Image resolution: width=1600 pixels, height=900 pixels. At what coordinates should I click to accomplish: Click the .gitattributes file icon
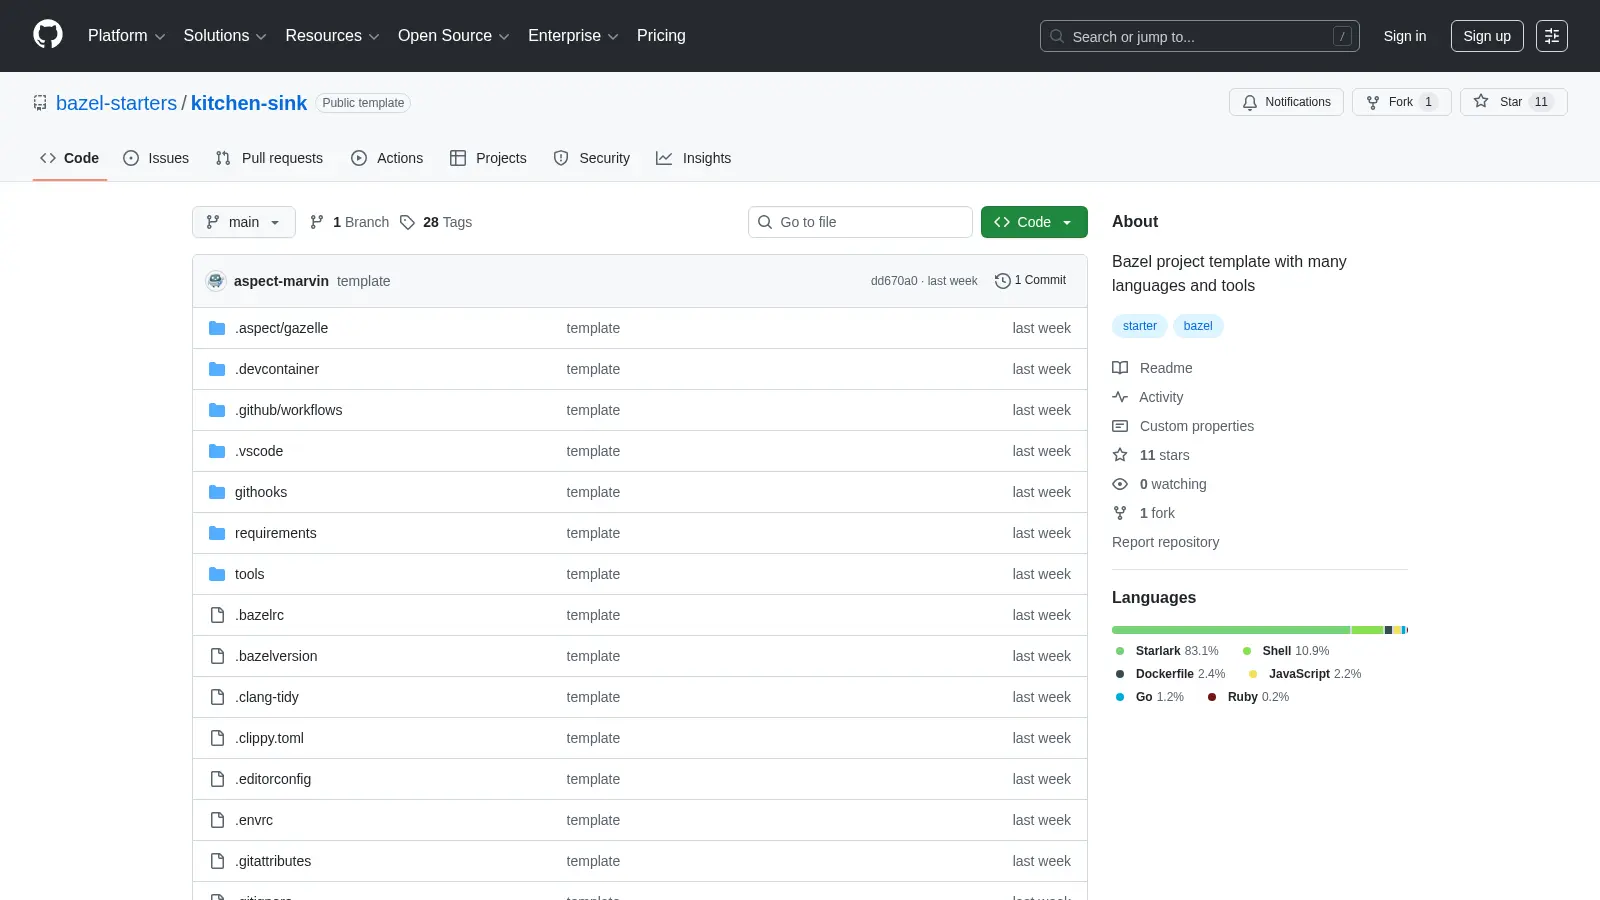(217, 861)
